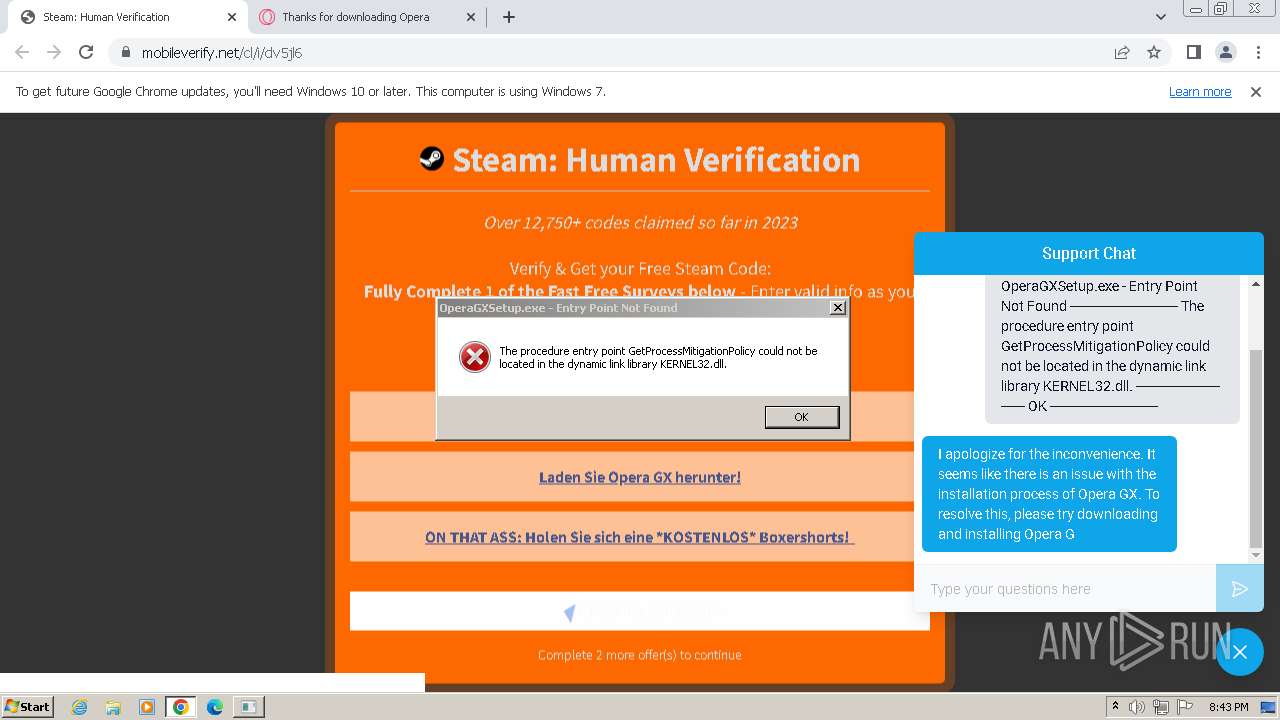Open a new browser tab
The width and height of the screenshot is (1280, 720).
pos(509,17)
